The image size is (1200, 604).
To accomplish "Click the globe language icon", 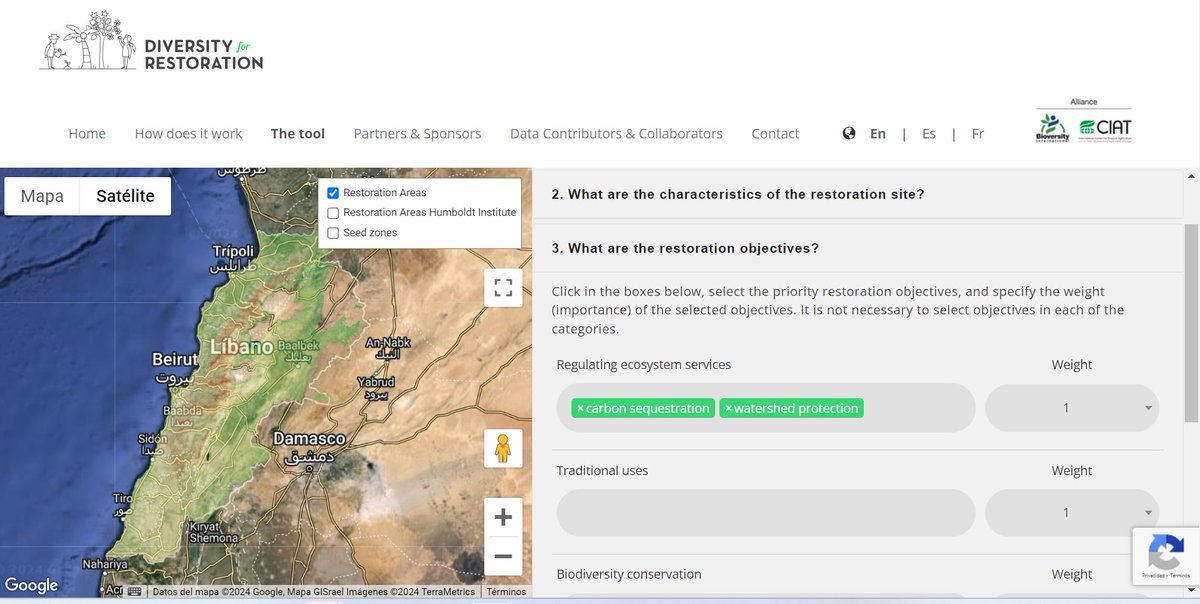I will [849, 133].
